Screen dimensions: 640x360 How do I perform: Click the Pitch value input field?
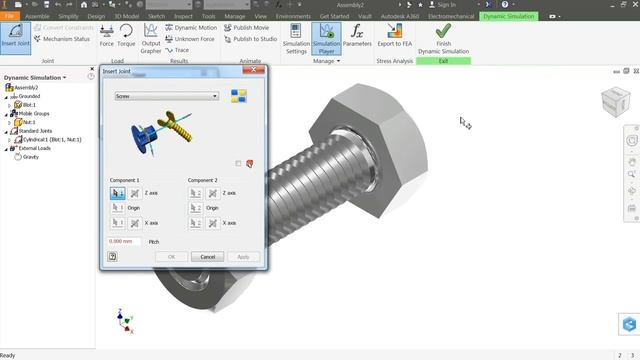(x=124, y=241)
